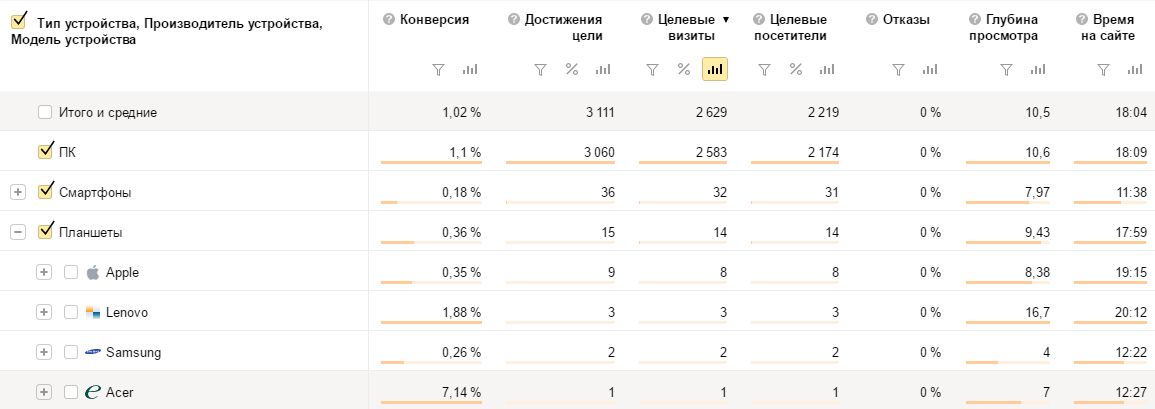Collapse the Планшеты row

[x=18, y=232]
